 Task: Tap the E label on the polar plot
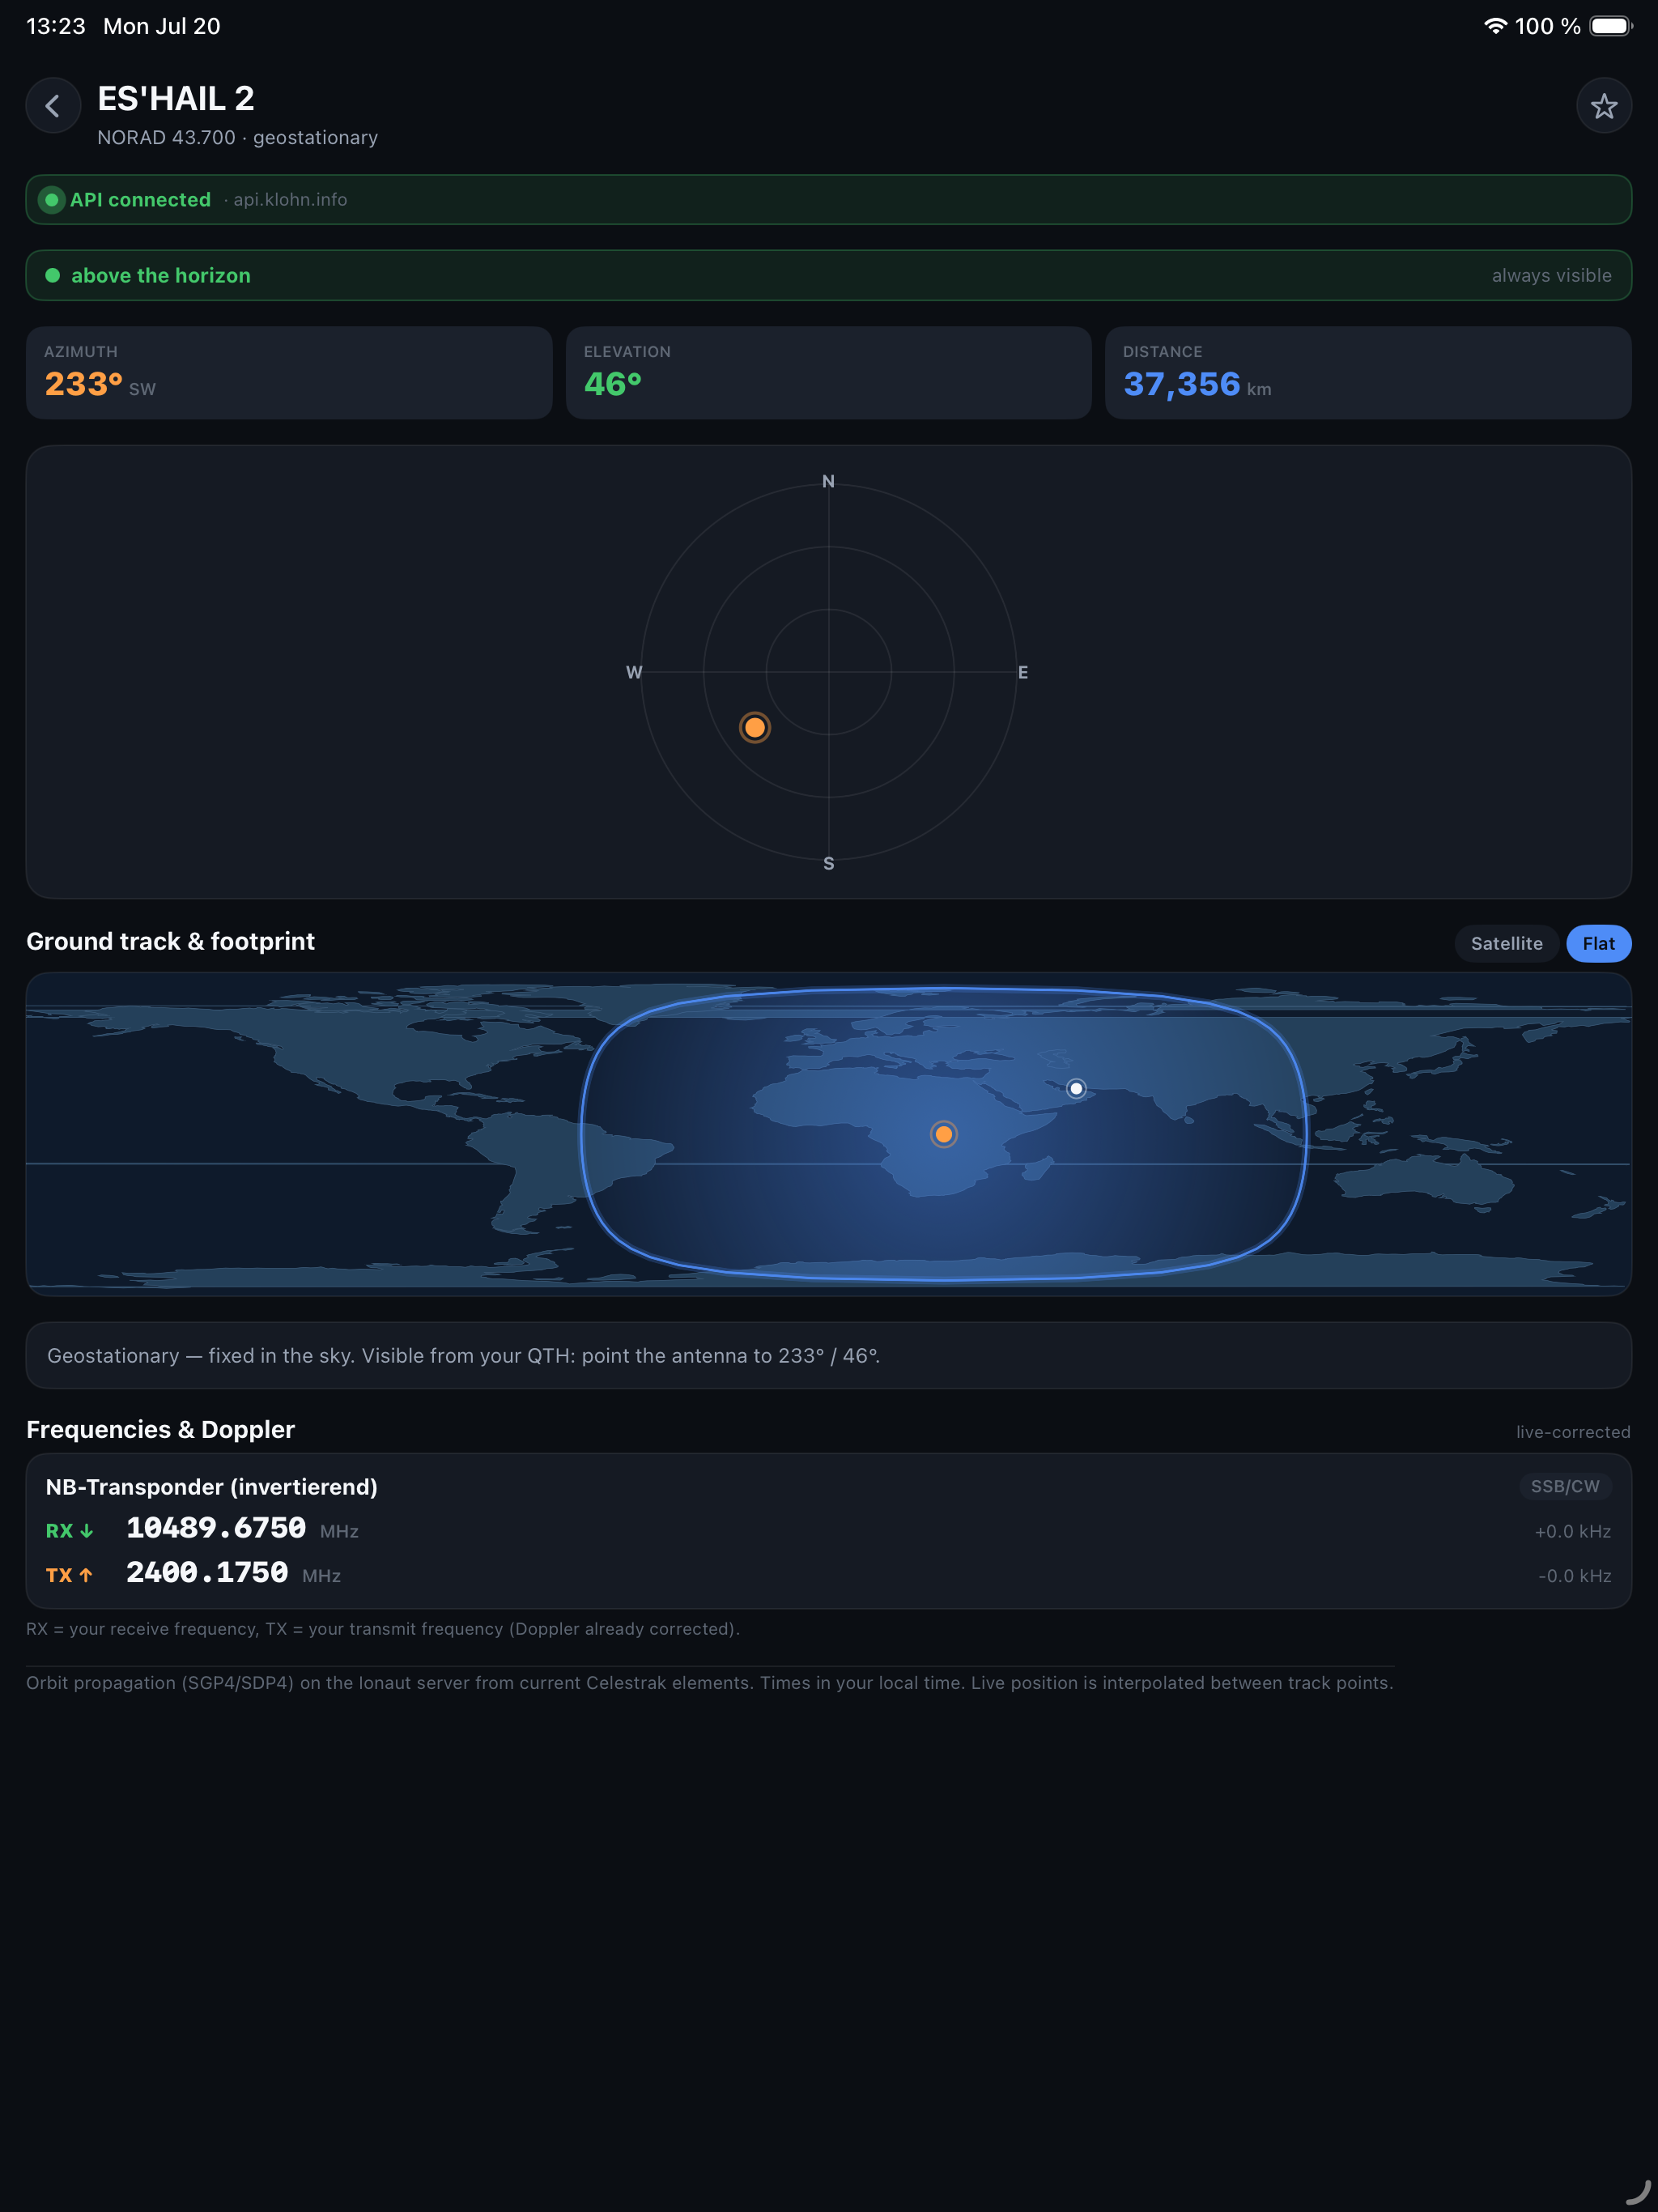[1022, 672]
